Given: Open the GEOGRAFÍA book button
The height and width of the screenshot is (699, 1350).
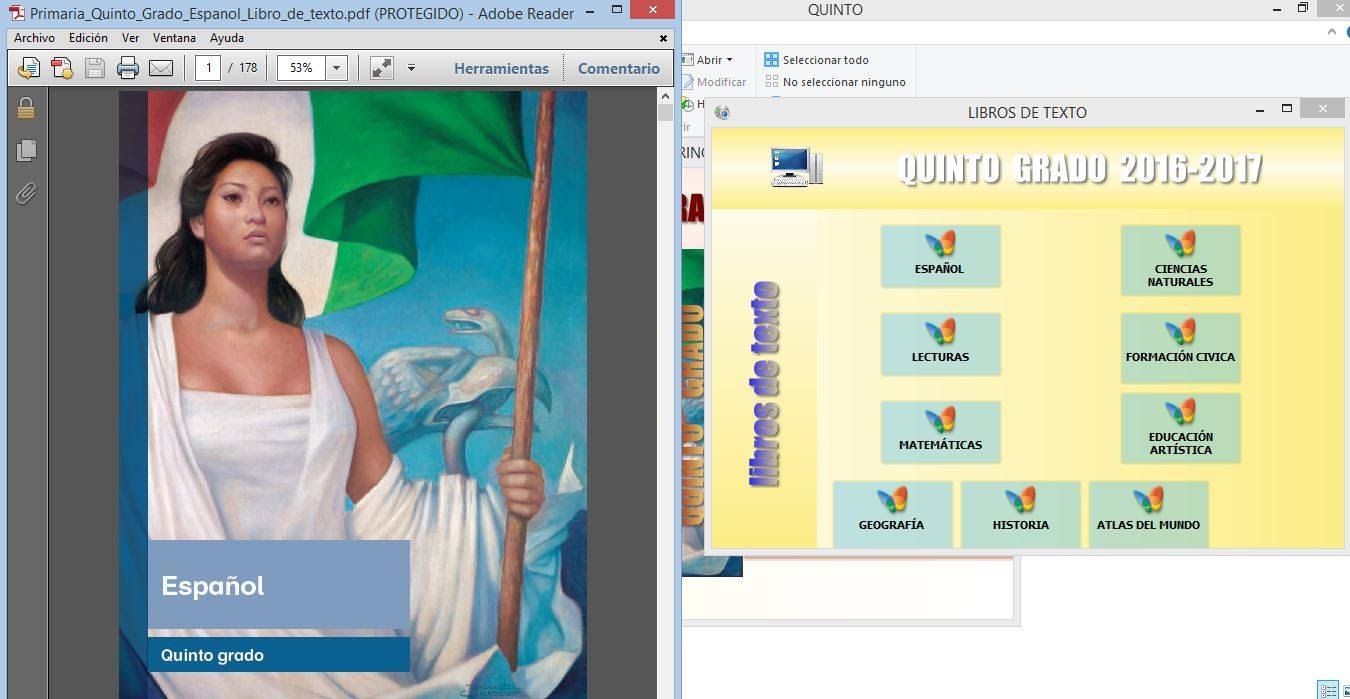Looking at the screenshot, I should click(892, 514).
